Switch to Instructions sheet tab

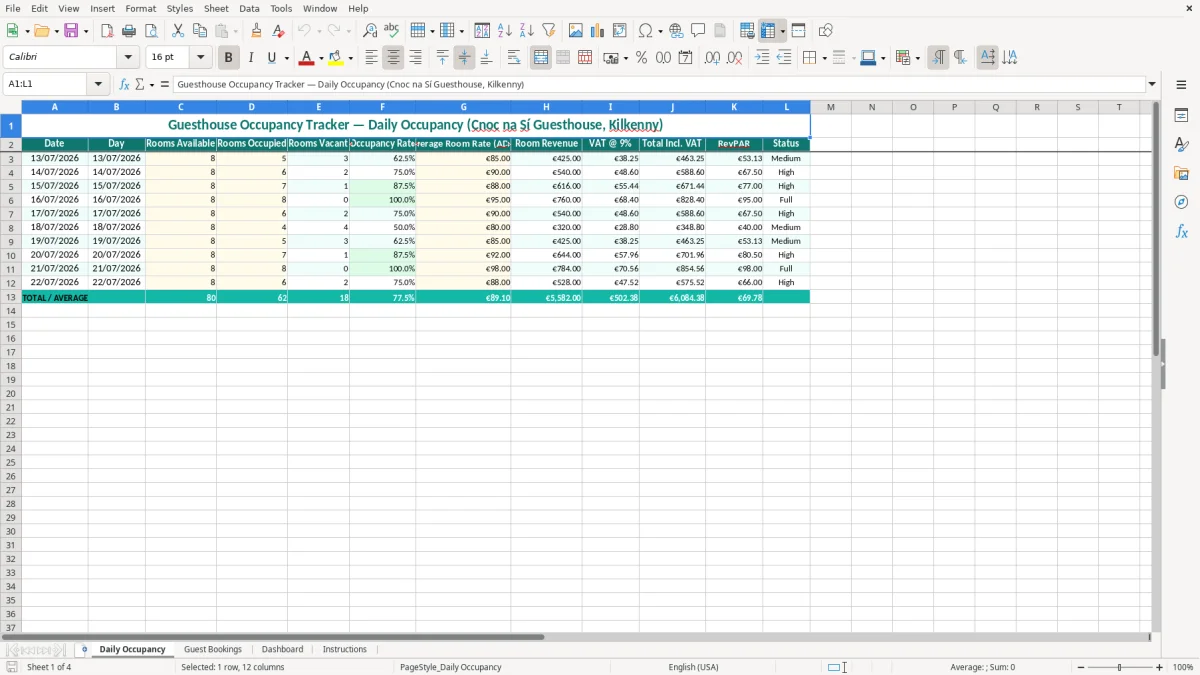click(x=345, y=650)
